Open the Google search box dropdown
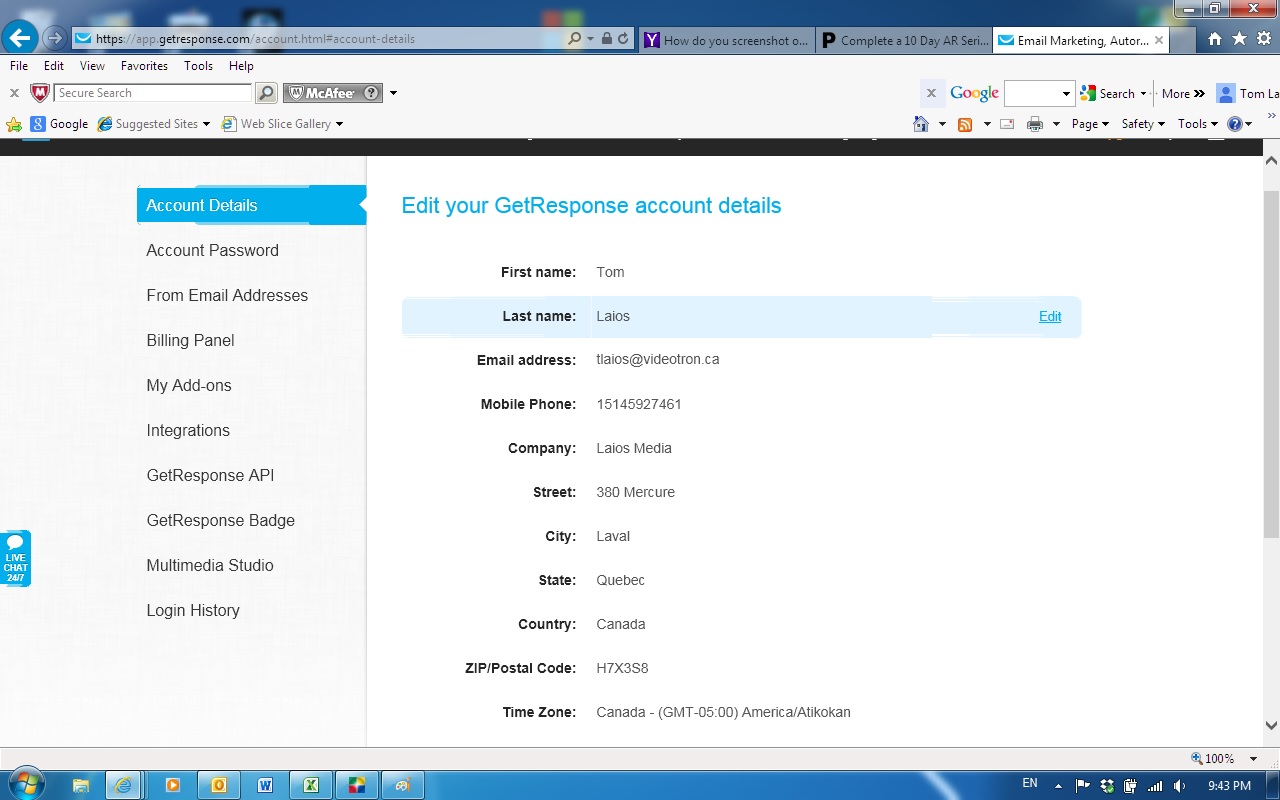 pyautogui.click(x=1066, y=93)
